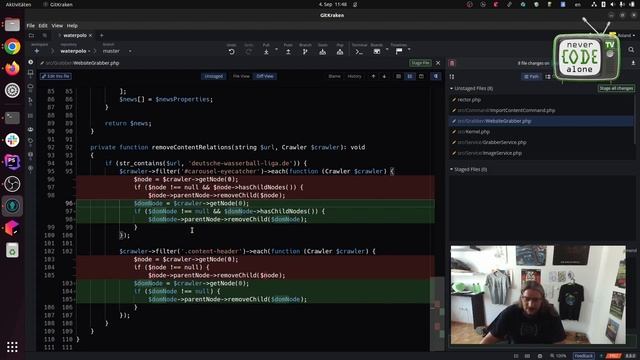Select the inline diff view icon

tap(409, 76)
